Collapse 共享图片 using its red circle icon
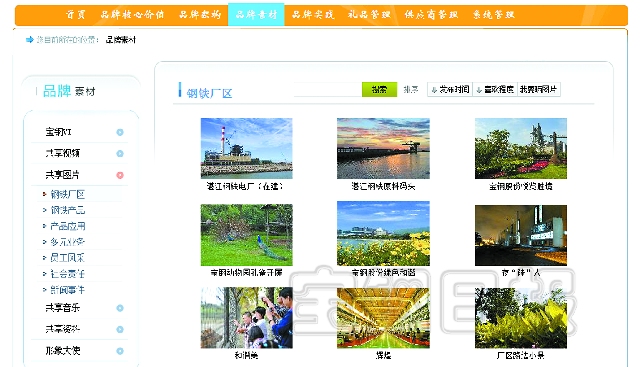640x367 pixels. (120, 175)
